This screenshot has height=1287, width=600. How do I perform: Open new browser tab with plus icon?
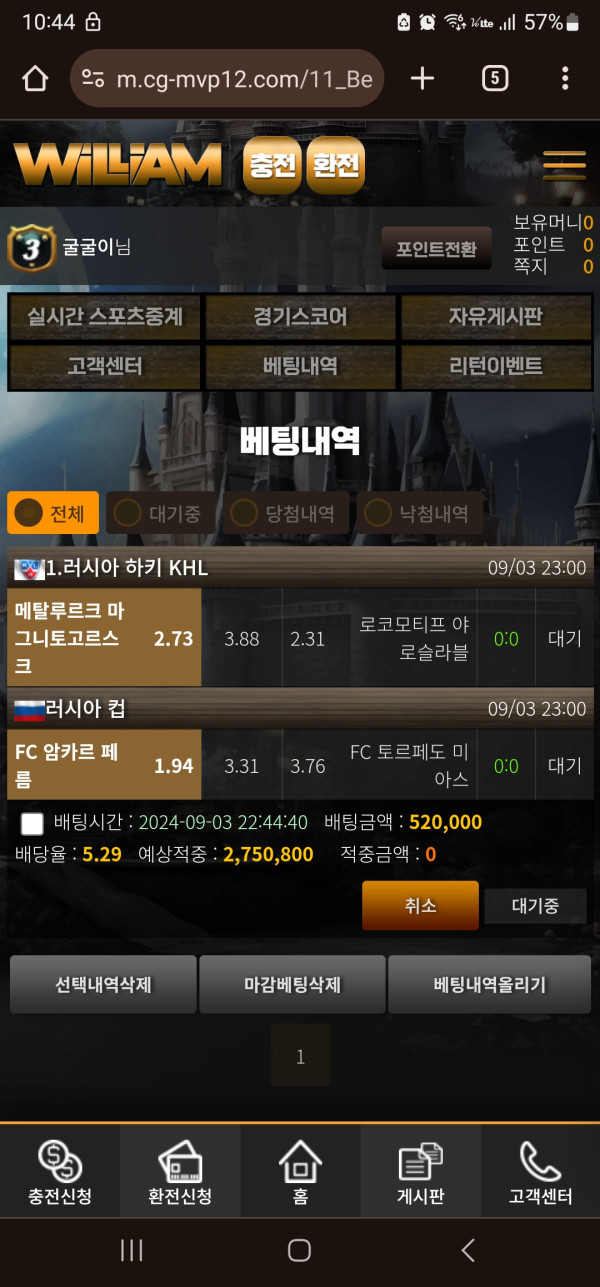[x=423, y=79]
